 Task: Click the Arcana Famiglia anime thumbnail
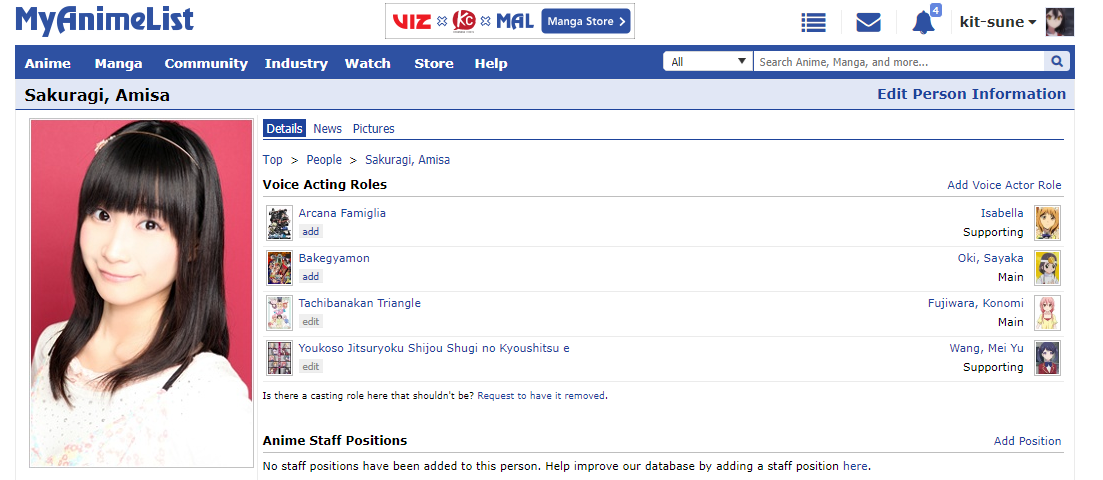click(x=279, y=222)
